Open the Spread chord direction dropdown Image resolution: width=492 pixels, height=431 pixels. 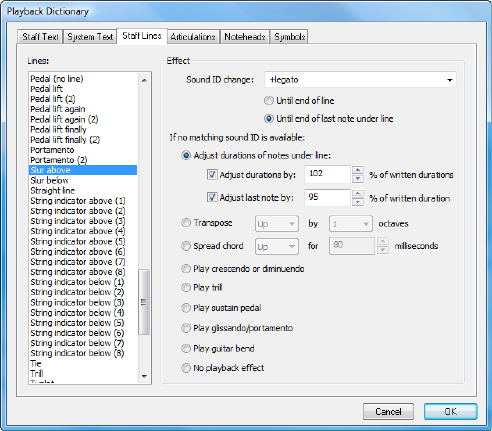[277, 247]
